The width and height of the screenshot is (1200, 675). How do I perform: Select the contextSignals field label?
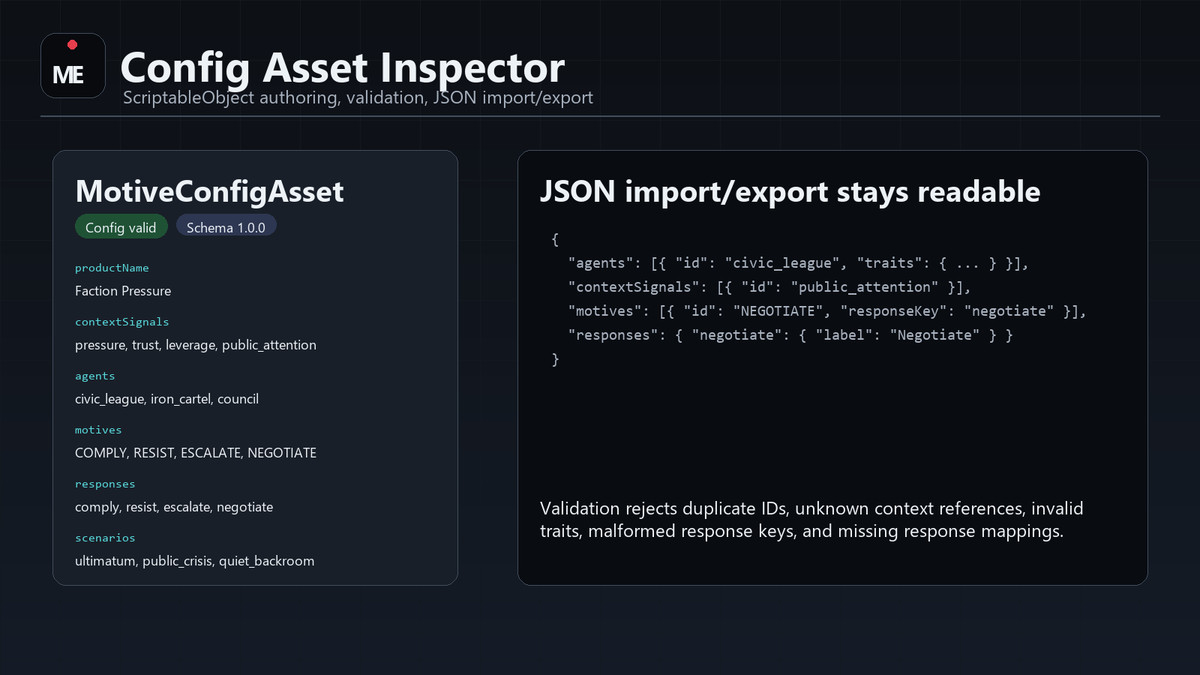point(122,322)
